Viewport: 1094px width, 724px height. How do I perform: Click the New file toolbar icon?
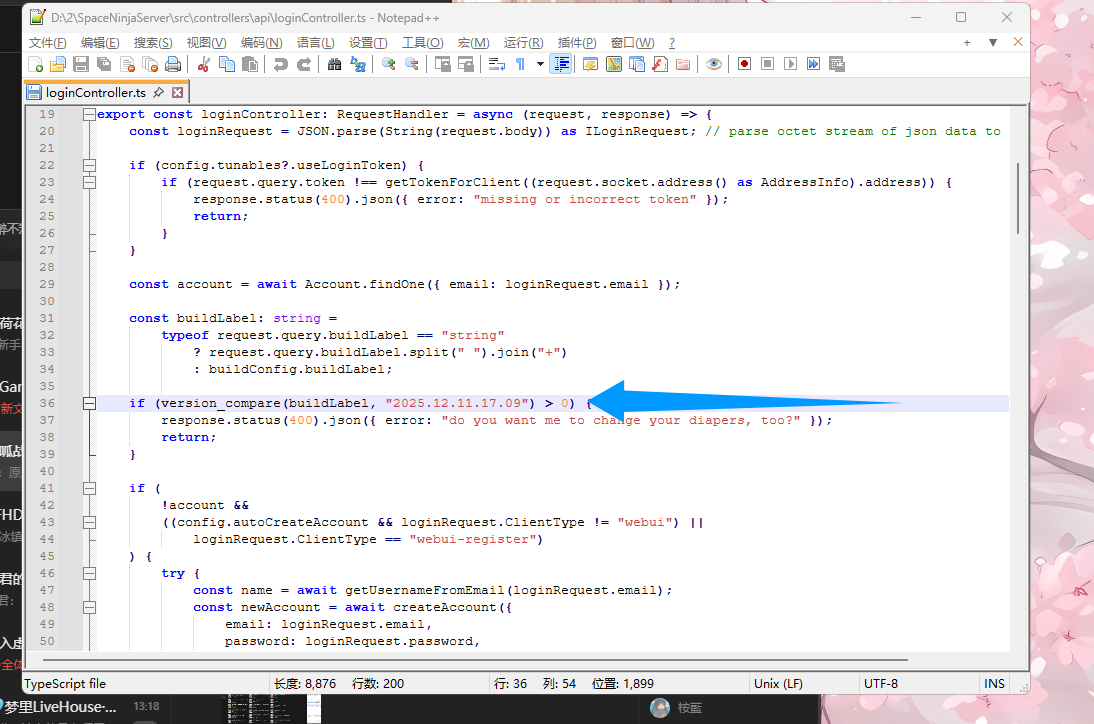click(36, 64)
